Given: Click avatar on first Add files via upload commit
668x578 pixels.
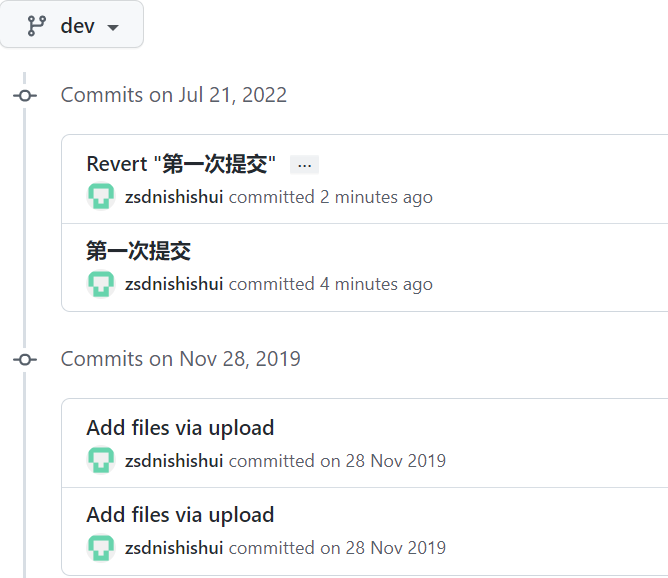Looking at the screenshot, I should point(101,460).
